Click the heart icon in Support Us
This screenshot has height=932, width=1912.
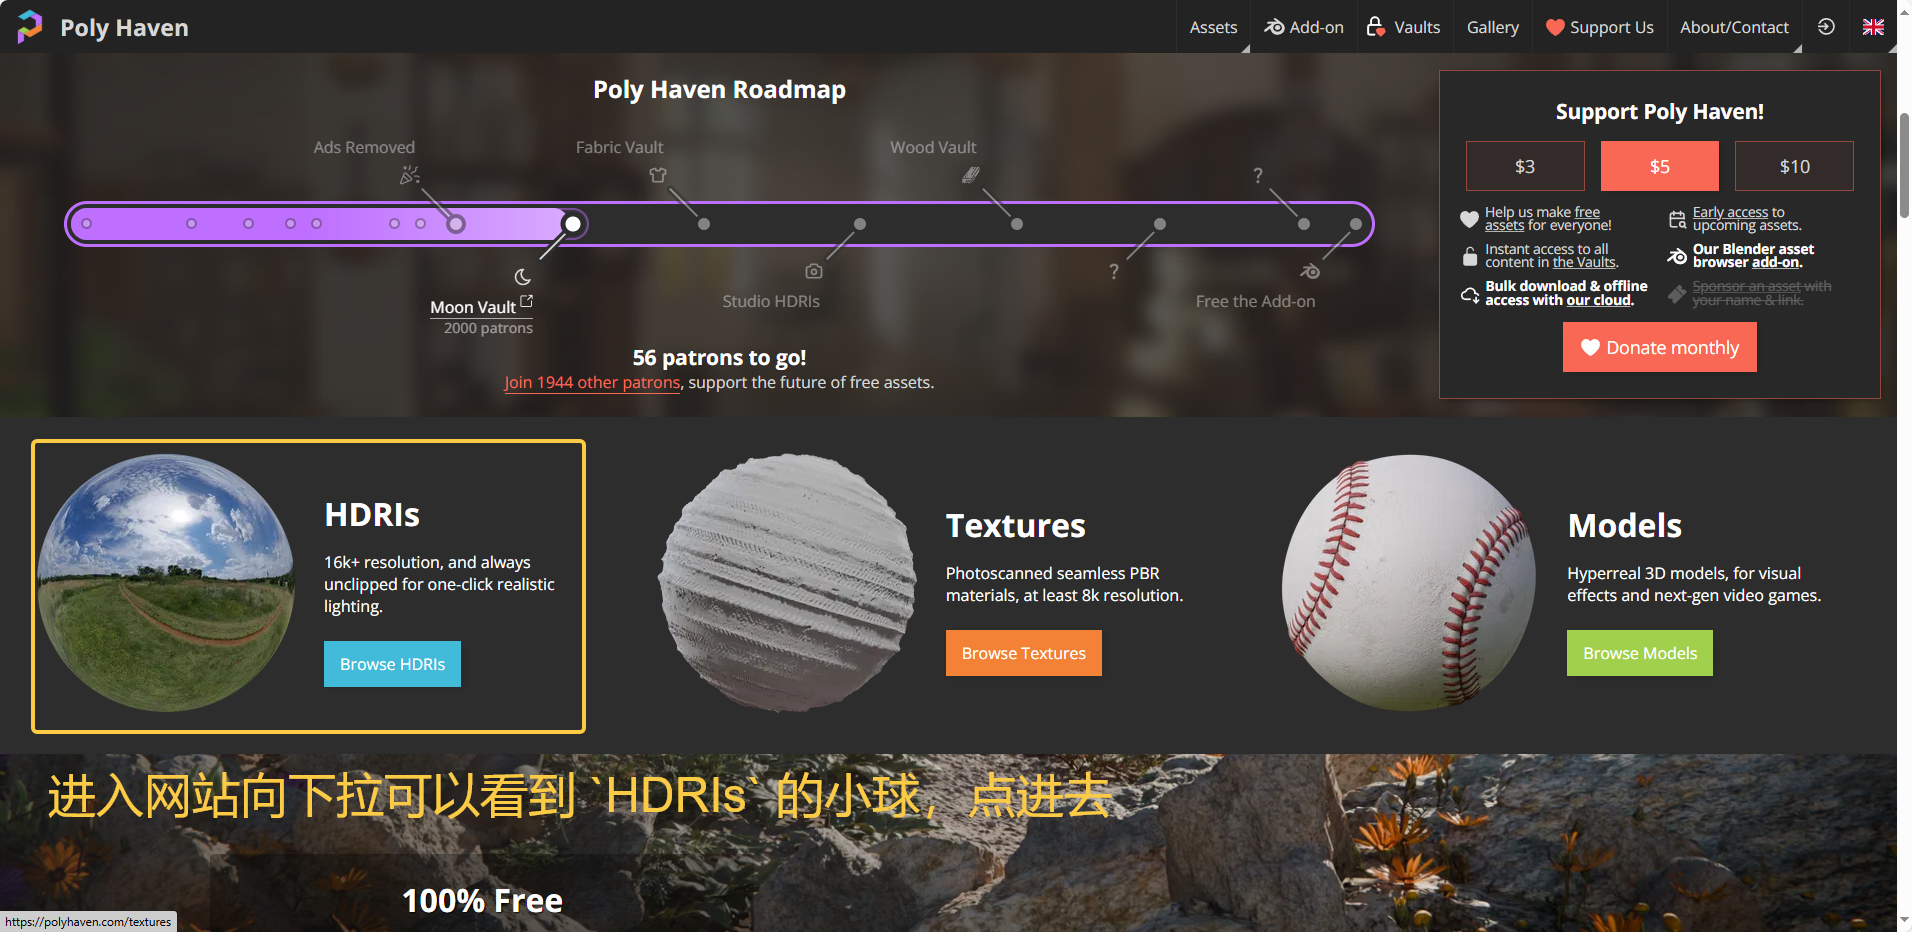pyautogui.click(x=1555, y=27)
